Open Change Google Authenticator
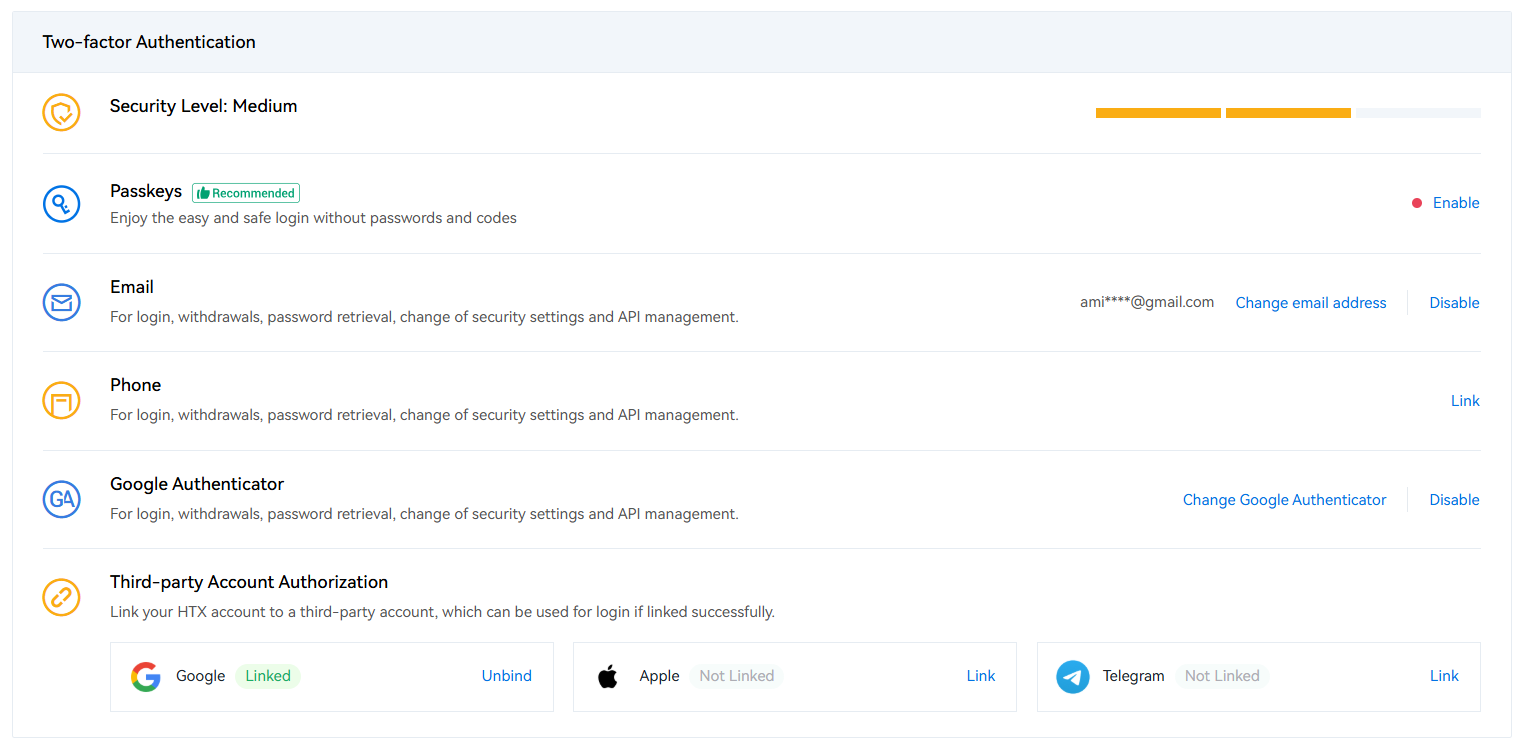Viewport: 1523px width, 749px height. [1284, 500]
